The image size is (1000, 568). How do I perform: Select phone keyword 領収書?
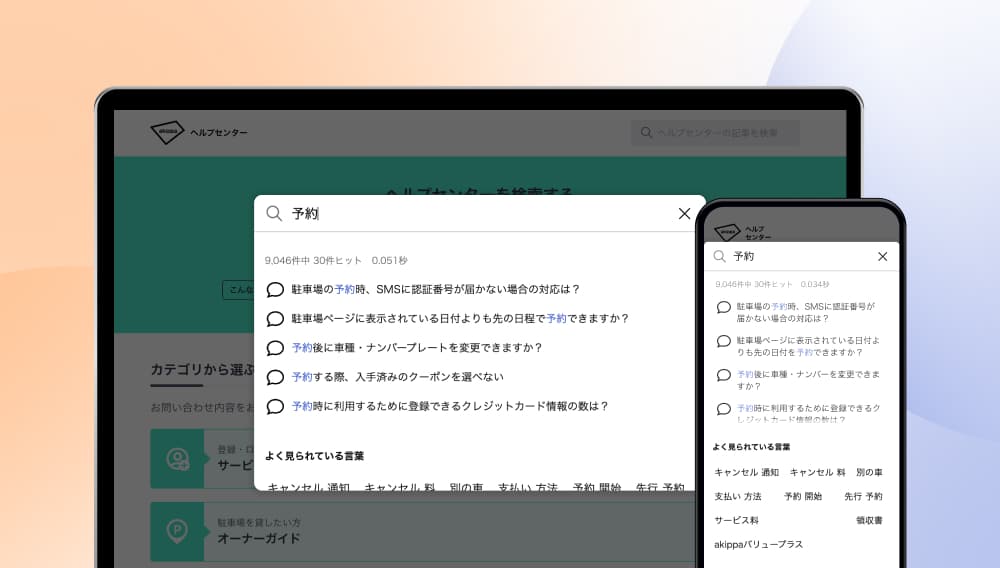pos(869,520)
